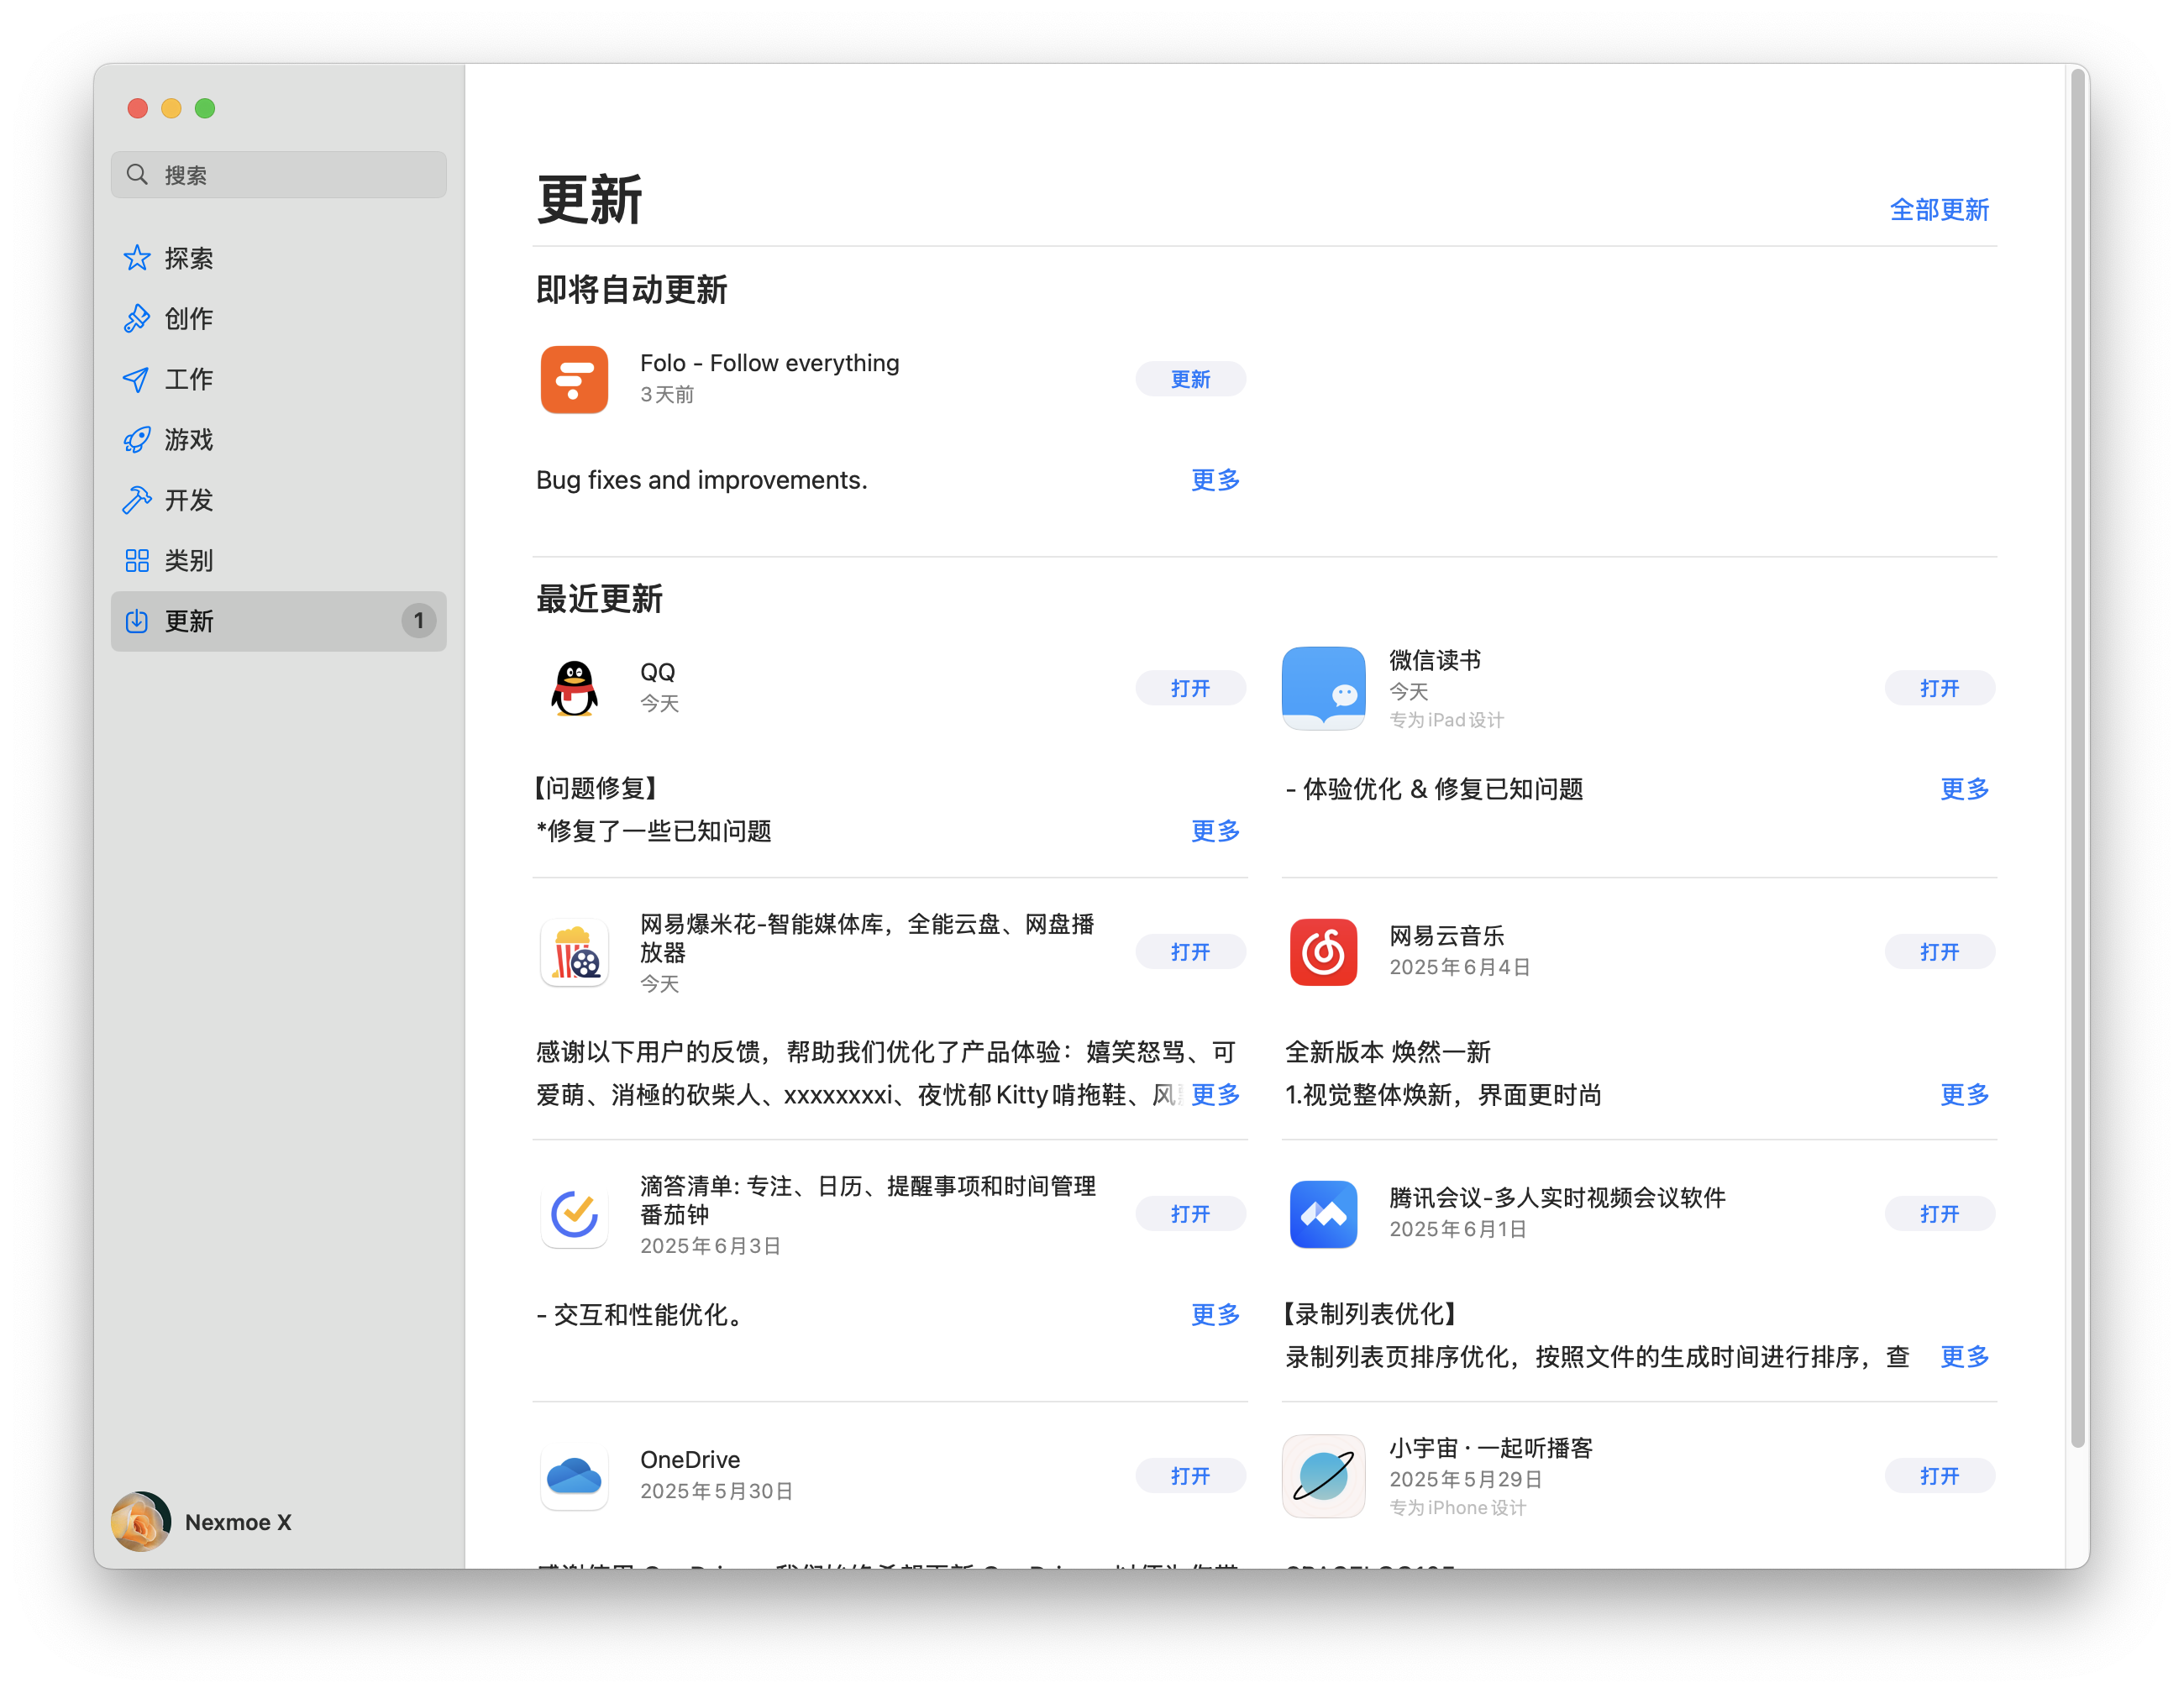Select 工作 in the sidebar
Viewport: 2184px width, 1693px height.
pyautogui.click(x=278, y=379)
